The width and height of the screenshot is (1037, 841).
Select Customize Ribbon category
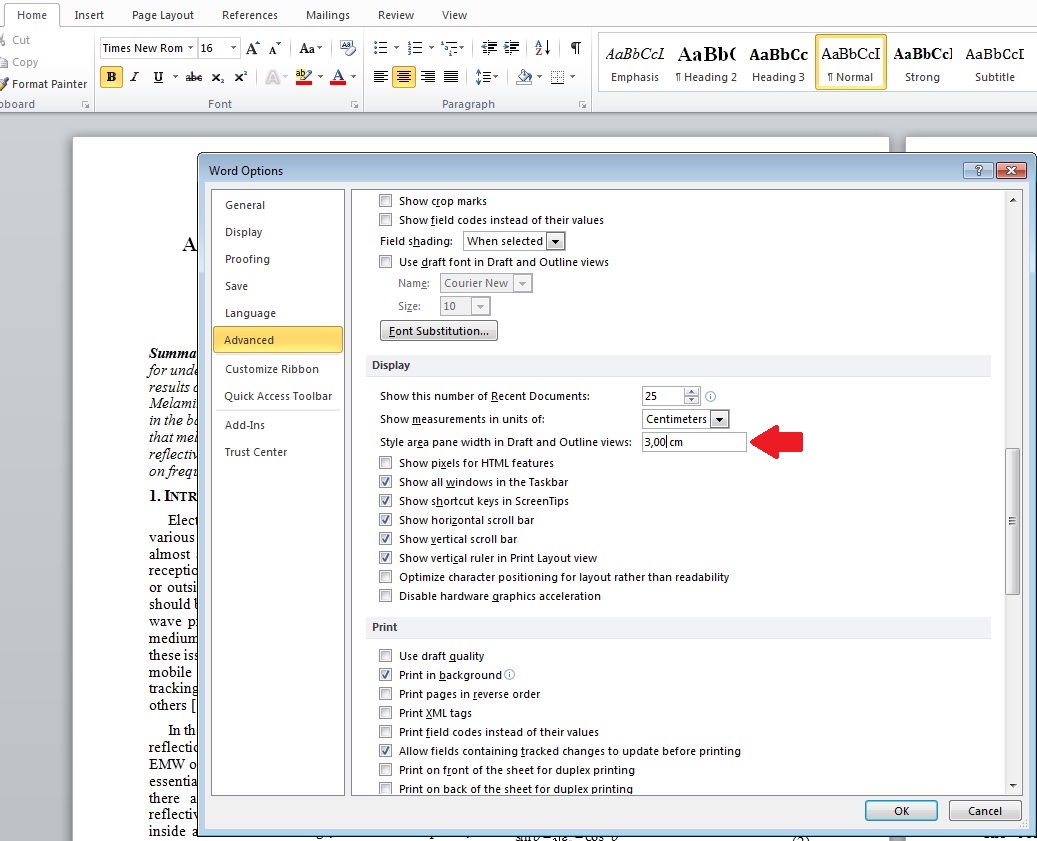[x=272, y=369]
